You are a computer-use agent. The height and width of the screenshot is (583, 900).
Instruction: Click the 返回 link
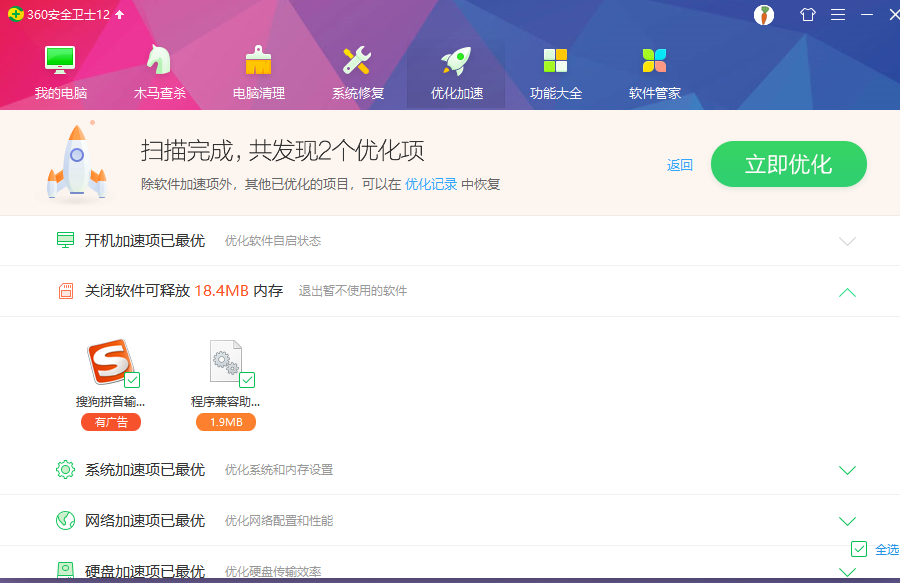[680, 165]
